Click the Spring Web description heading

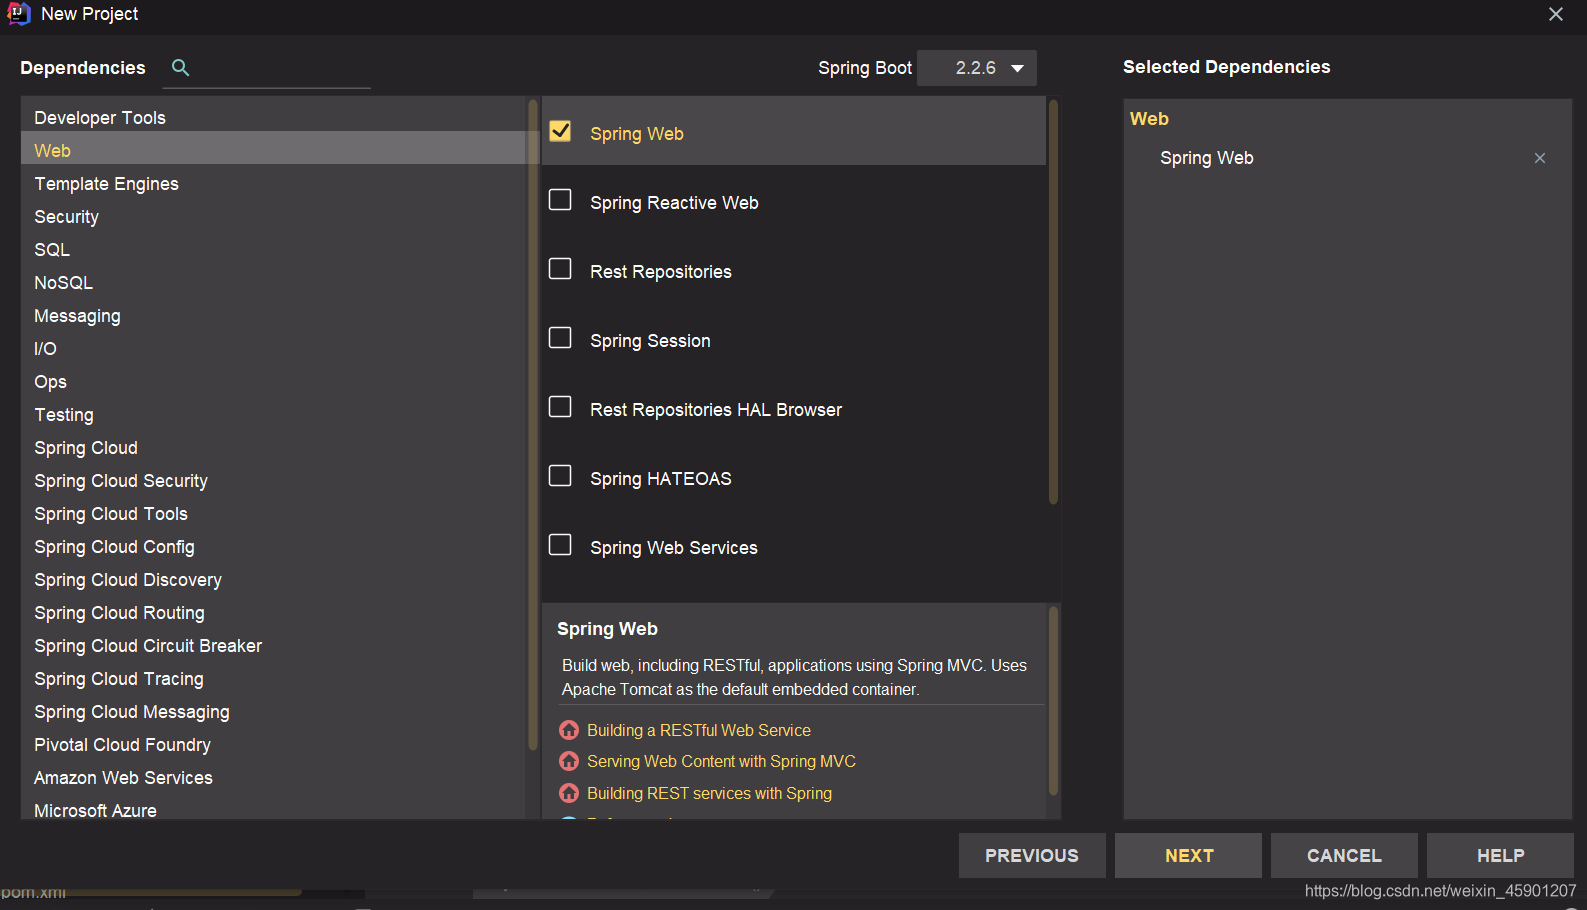(x=607, y=629)
